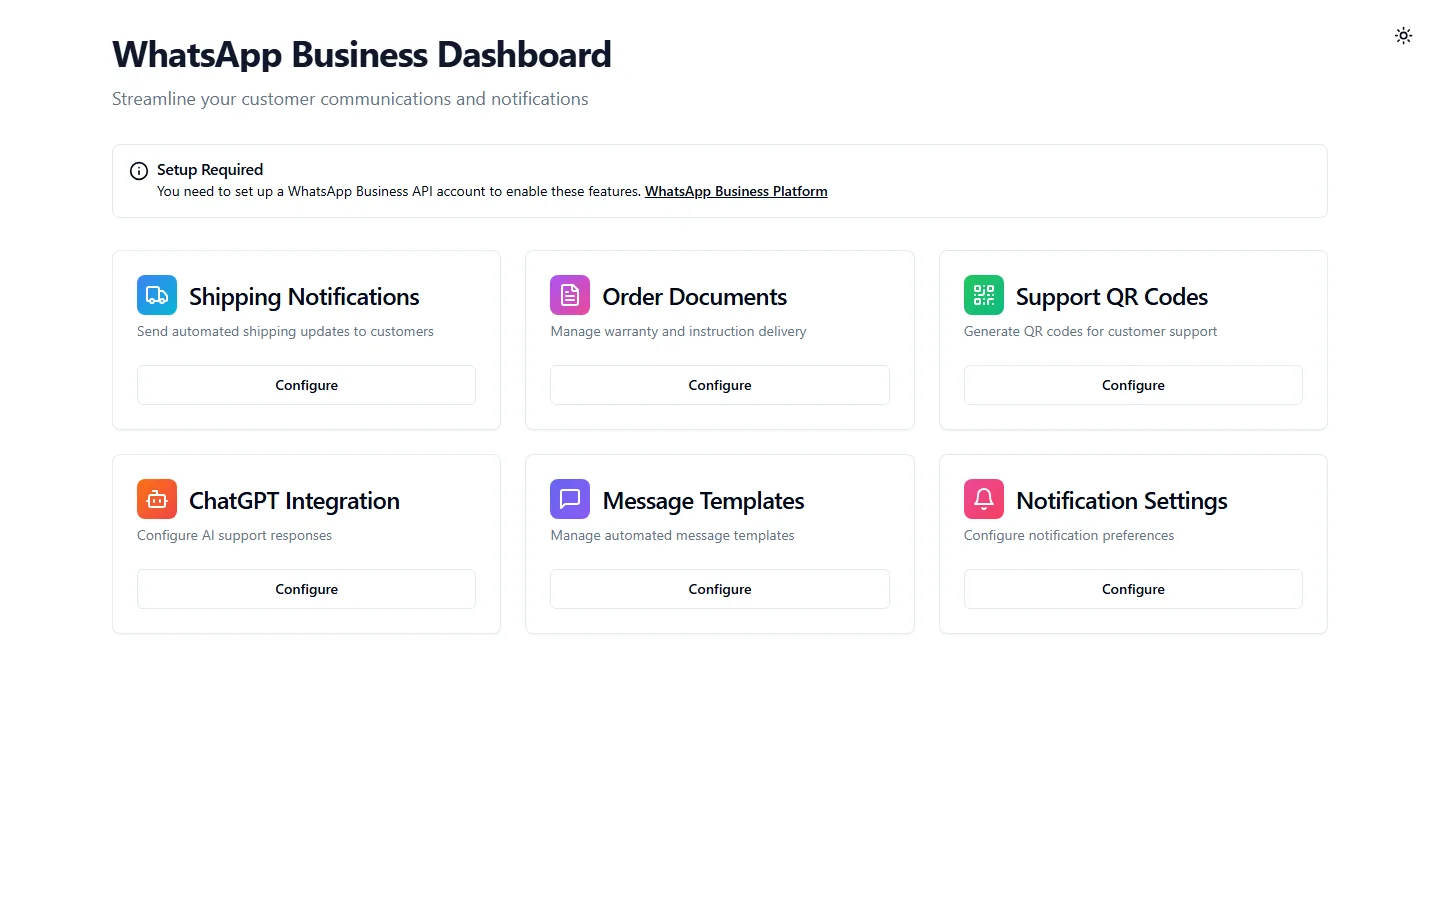Click the Setup Required info icon
This screenshot has height=900, width=1440.
[x=139, y=171]
